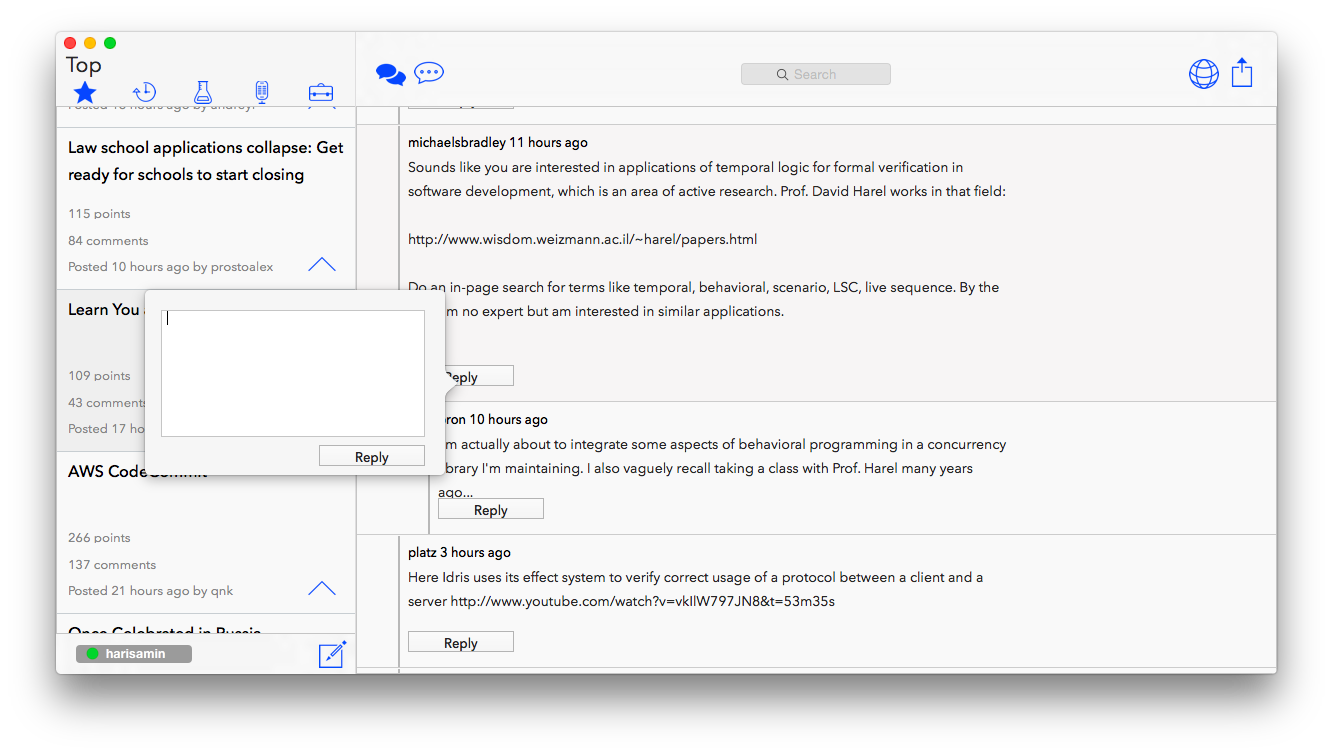The height and width of the screenshot is (754, 1333).
Task: Click the double speech bubbles comments icon
Action: click(390, 74)
